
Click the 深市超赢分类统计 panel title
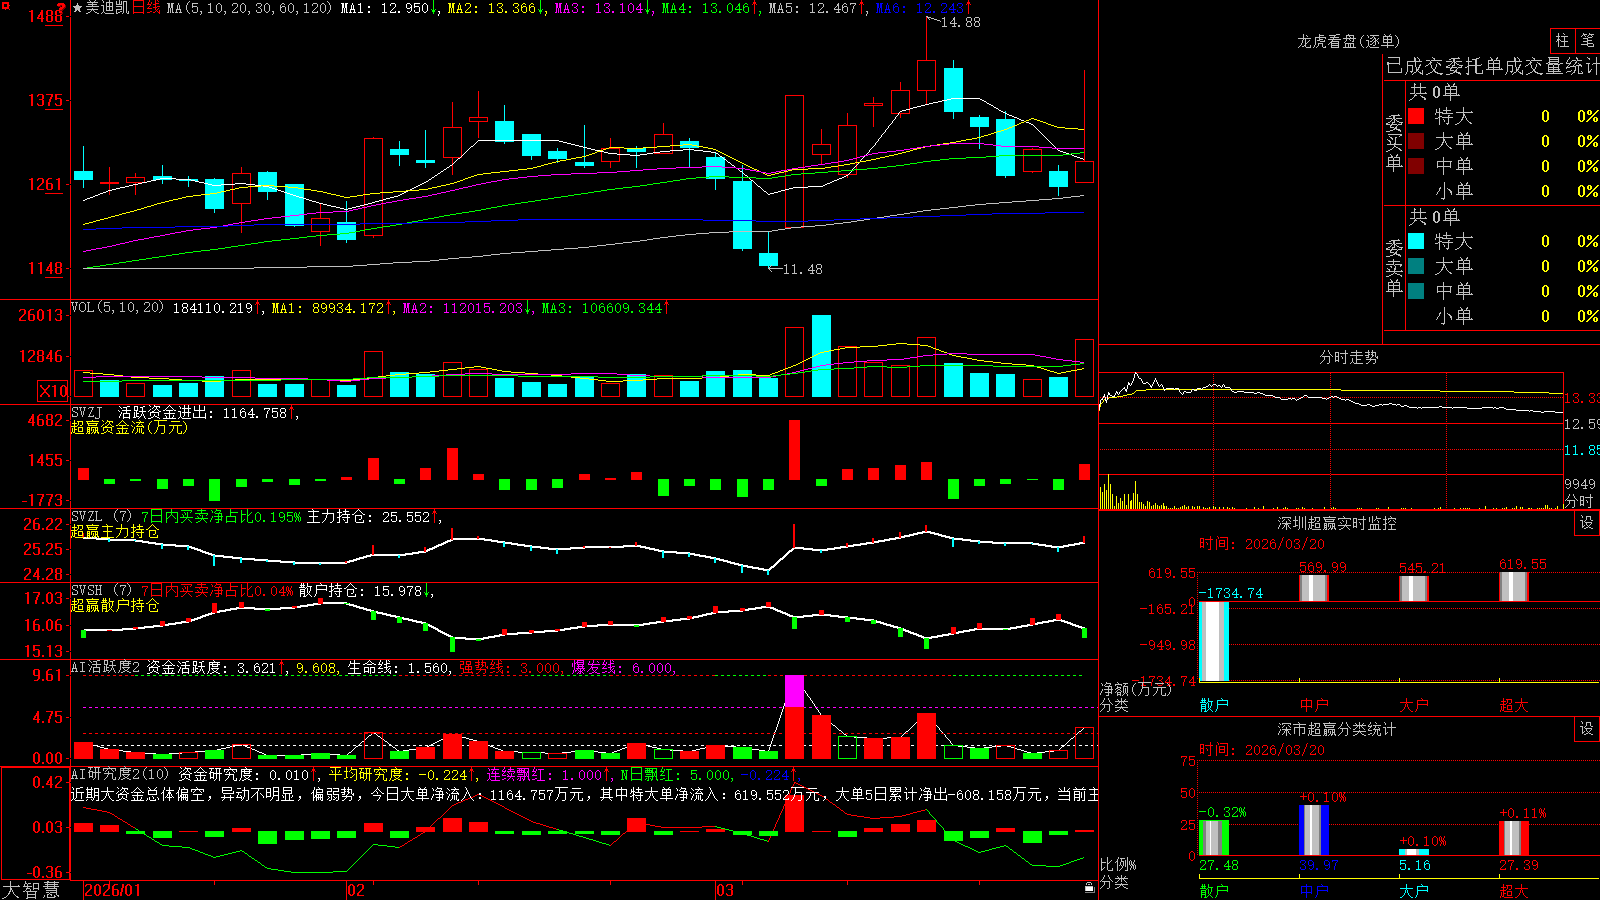1336,729
